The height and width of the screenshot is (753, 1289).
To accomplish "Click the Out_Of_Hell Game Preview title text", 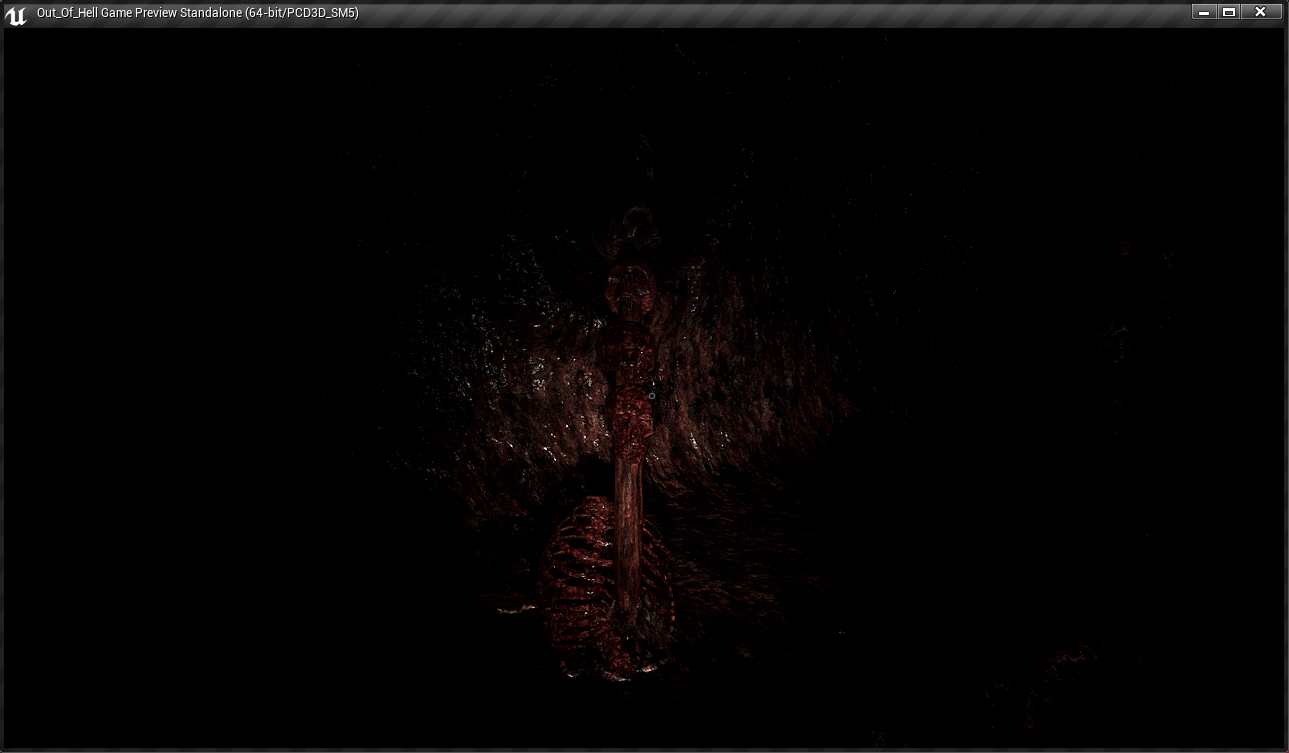I will pos(139,13).
